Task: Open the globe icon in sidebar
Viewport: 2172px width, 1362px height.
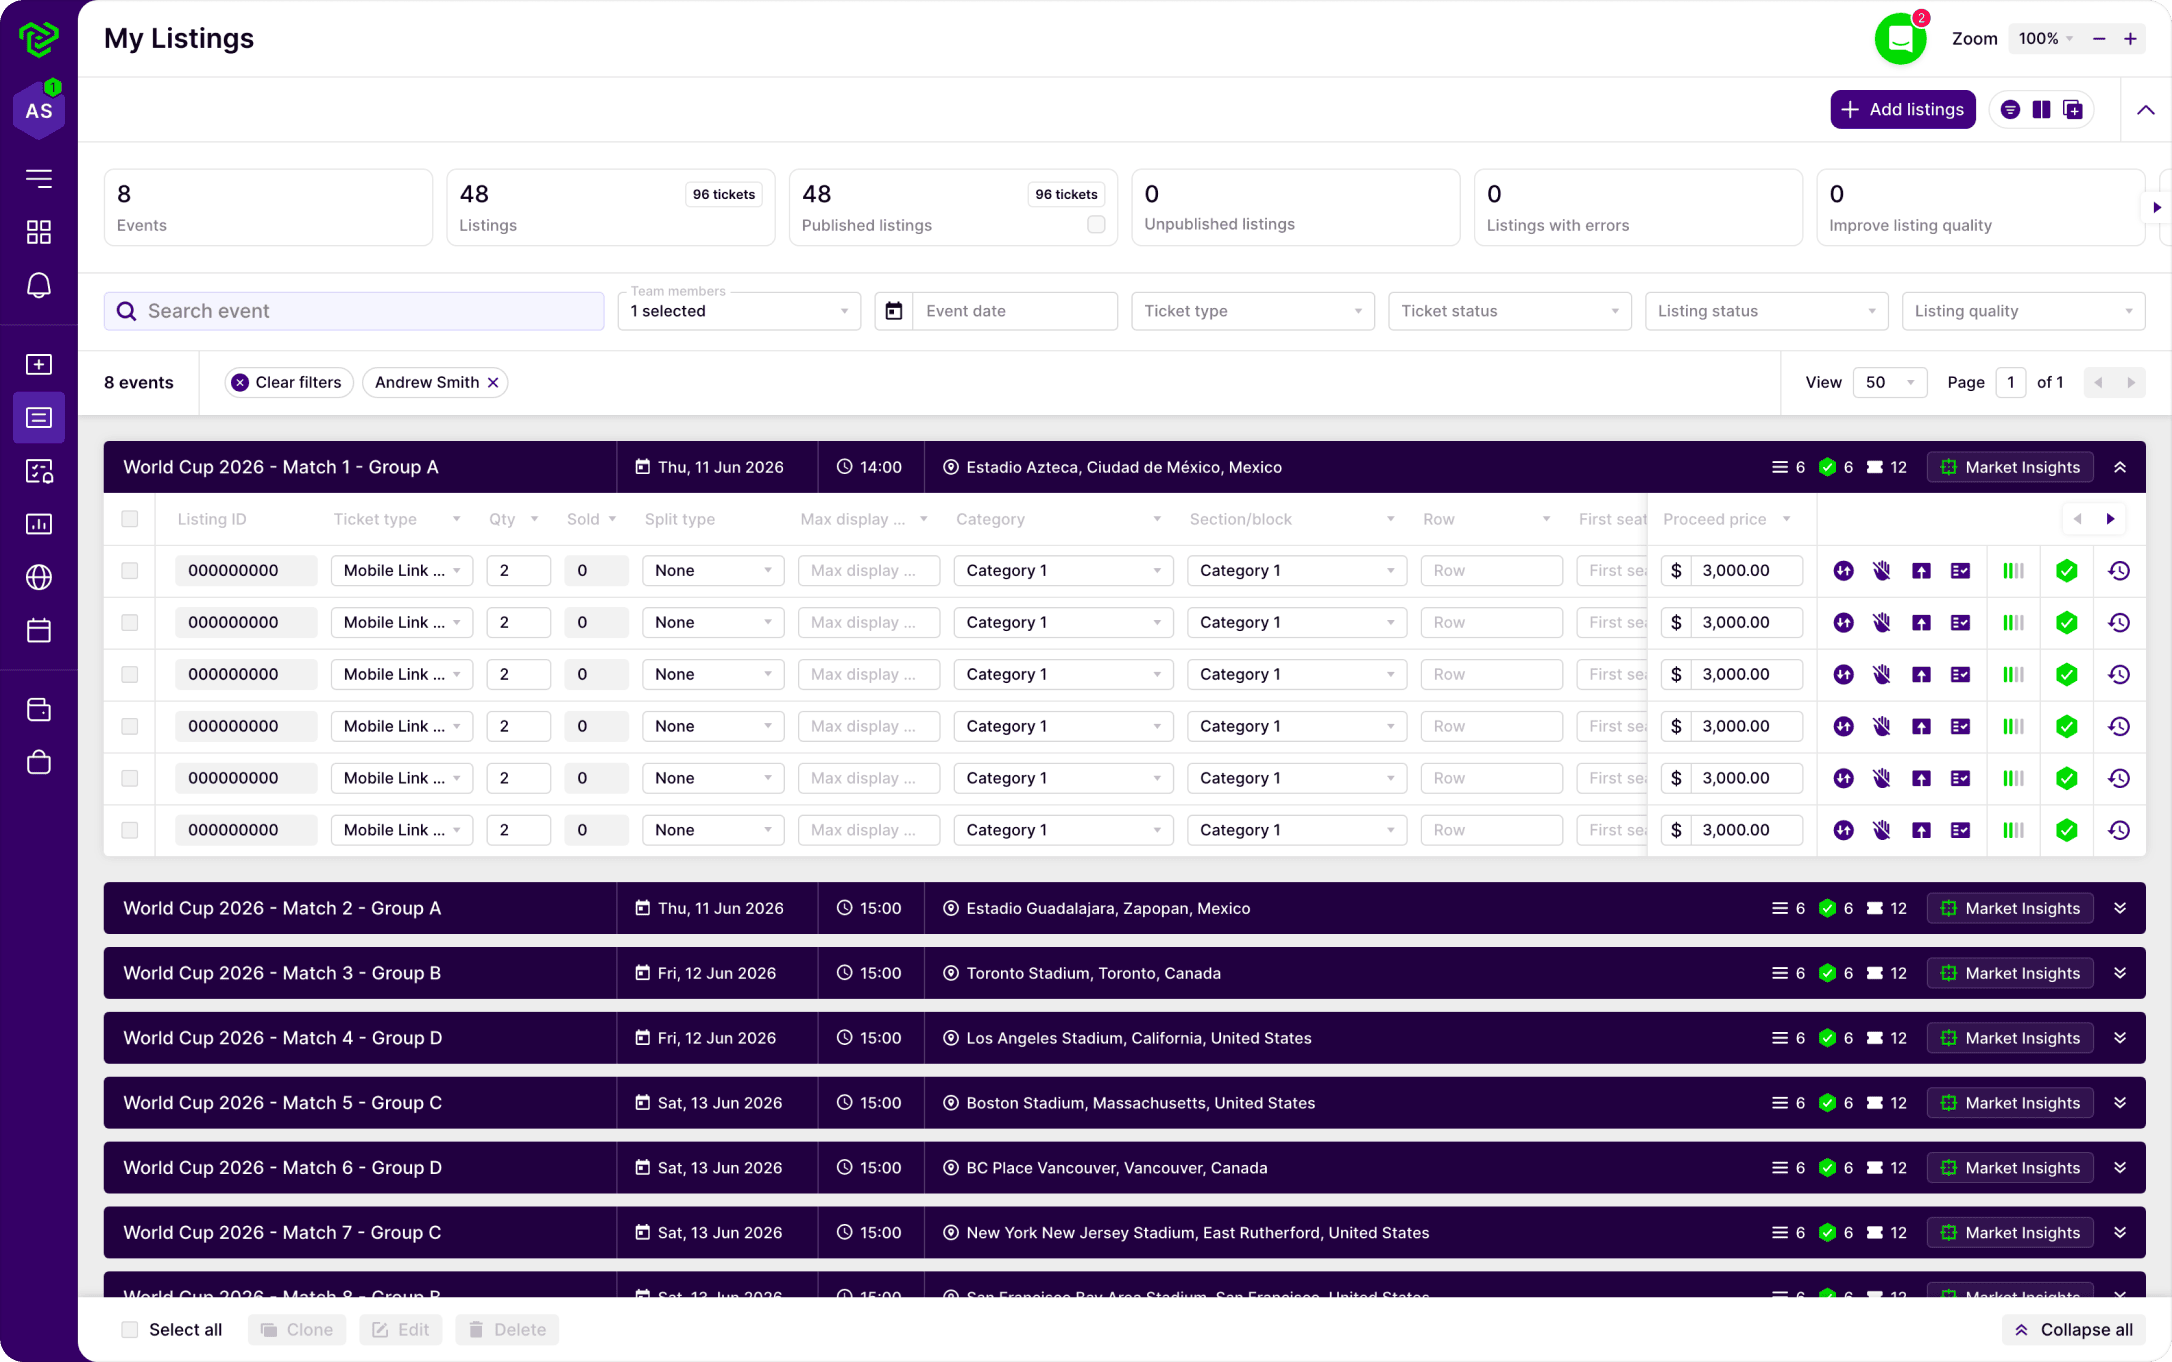Action: coord(39,577)
